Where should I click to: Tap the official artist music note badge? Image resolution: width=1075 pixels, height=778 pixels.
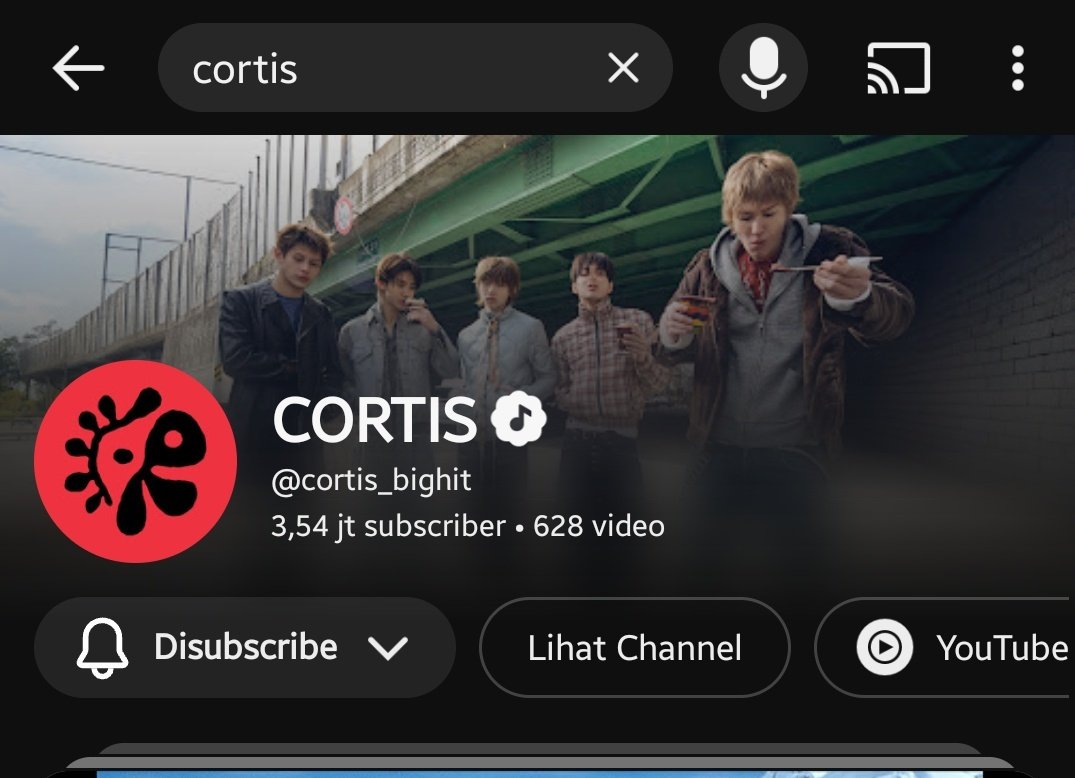coord(519,418)
